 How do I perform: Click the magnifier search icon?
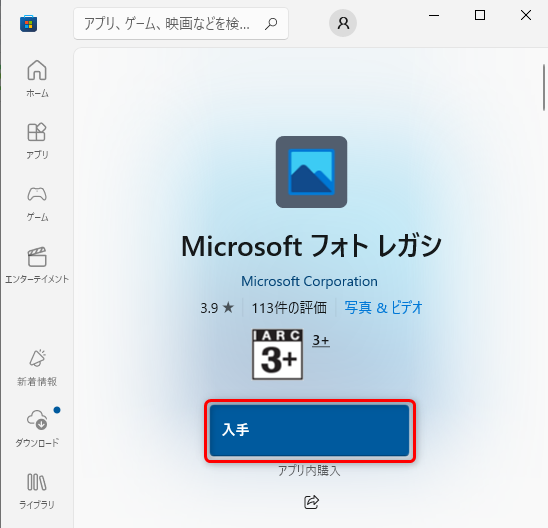(x=271, y=24)
